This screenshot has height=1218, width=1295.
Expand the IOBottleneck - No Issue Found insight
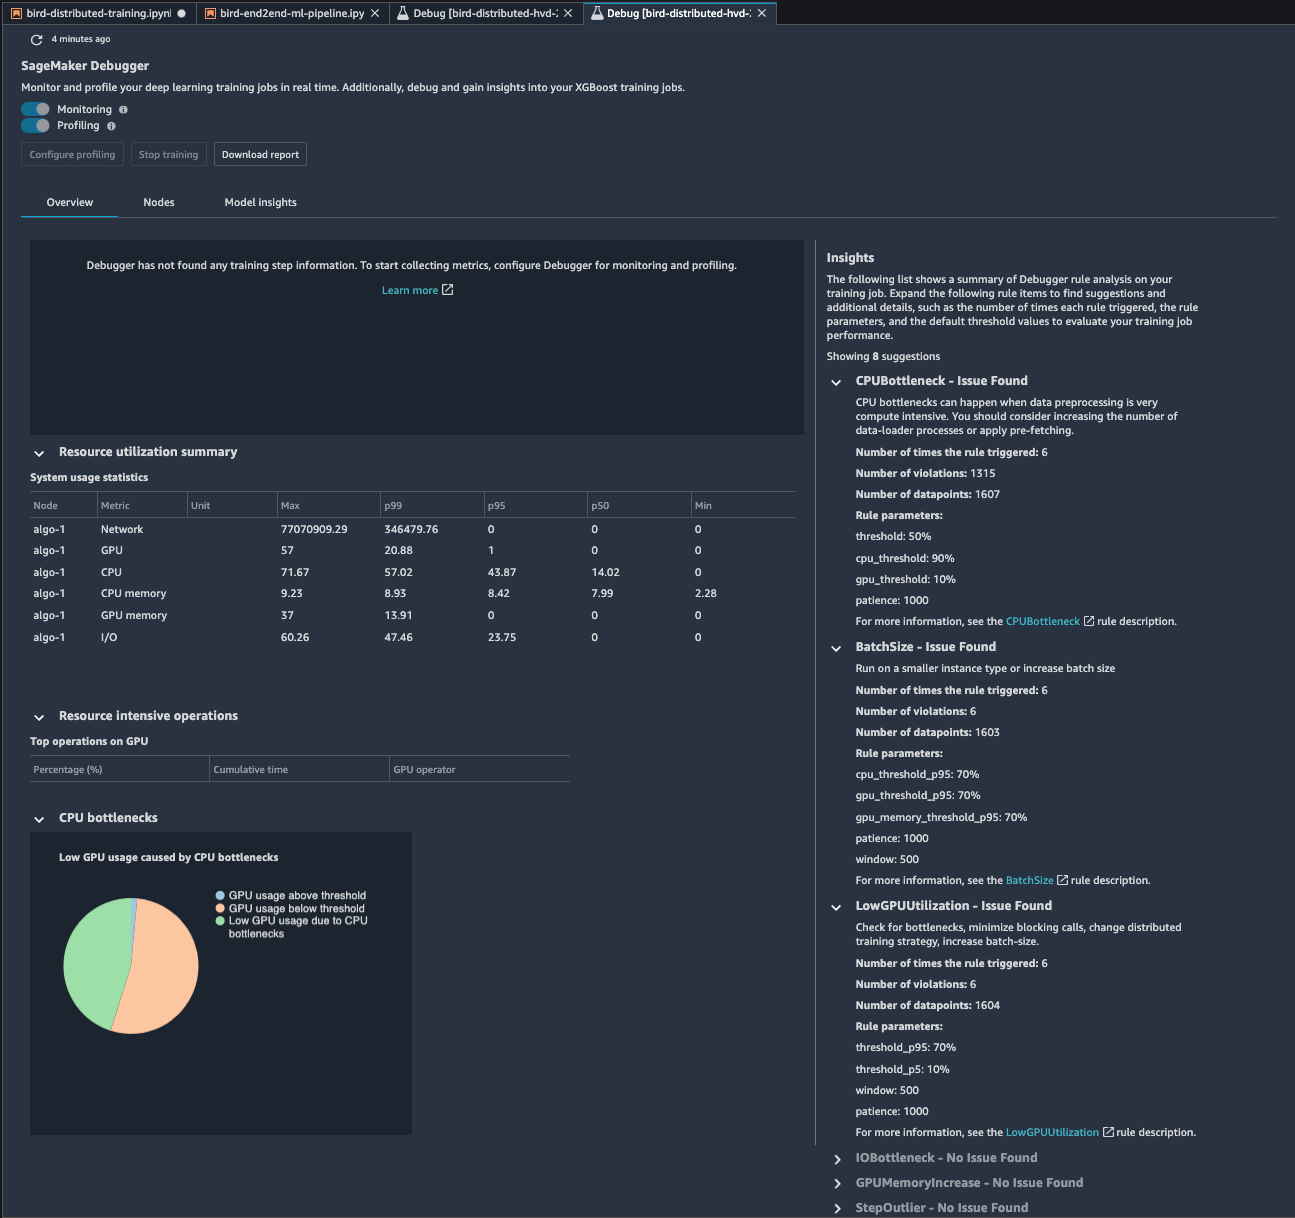pyautogui.click(x=837, y=1159)
